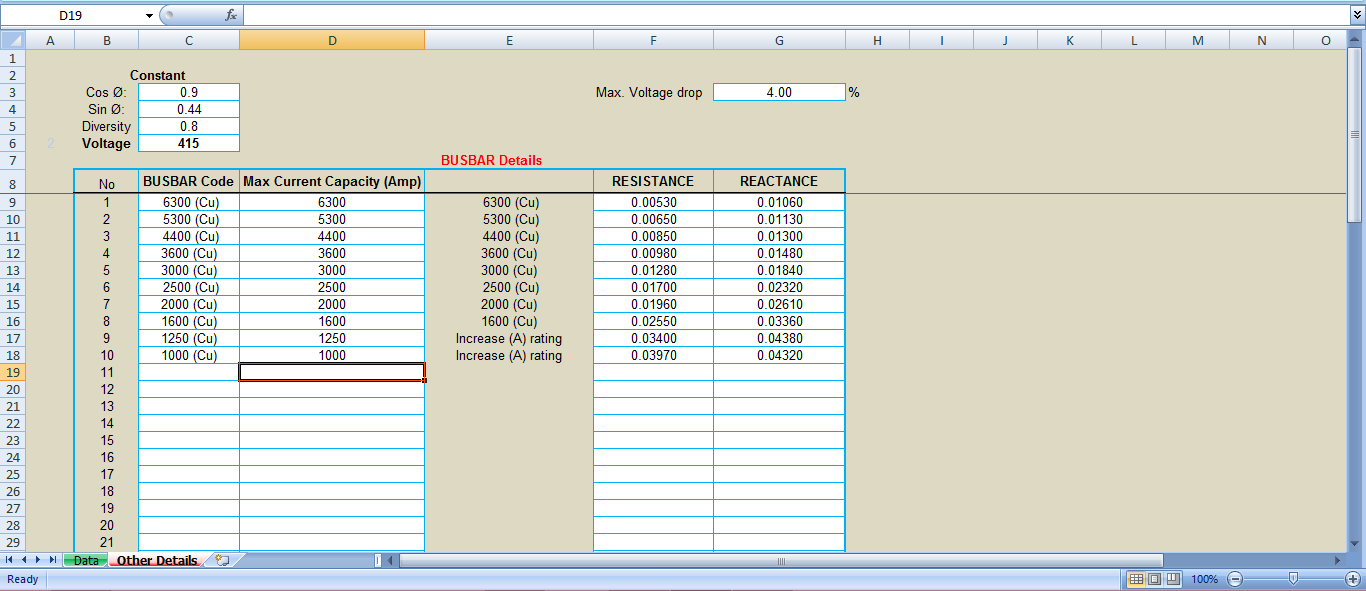Click horizontal scrollbar right arrow
The width and height of the screenshot is (1366, 591).
1338,560
